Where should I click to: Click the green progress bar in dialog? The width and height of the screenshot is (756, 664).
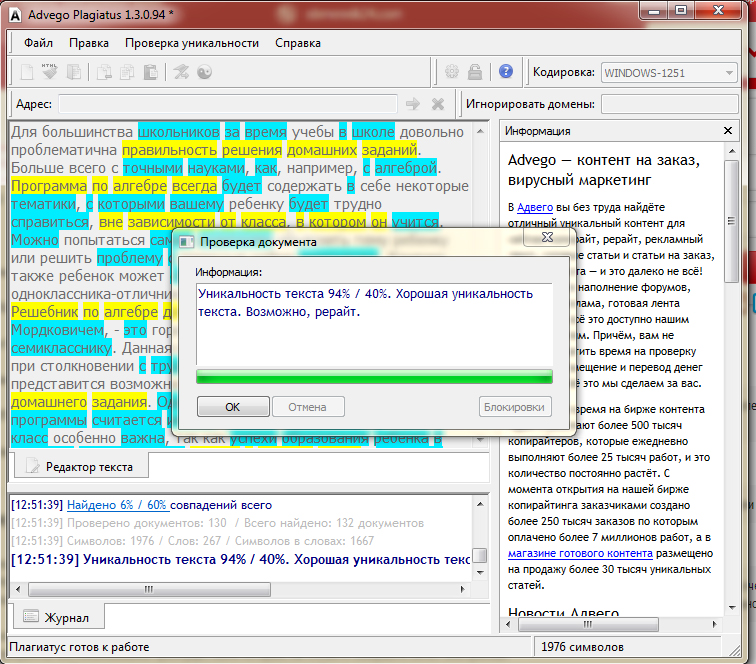click(374, 376)
